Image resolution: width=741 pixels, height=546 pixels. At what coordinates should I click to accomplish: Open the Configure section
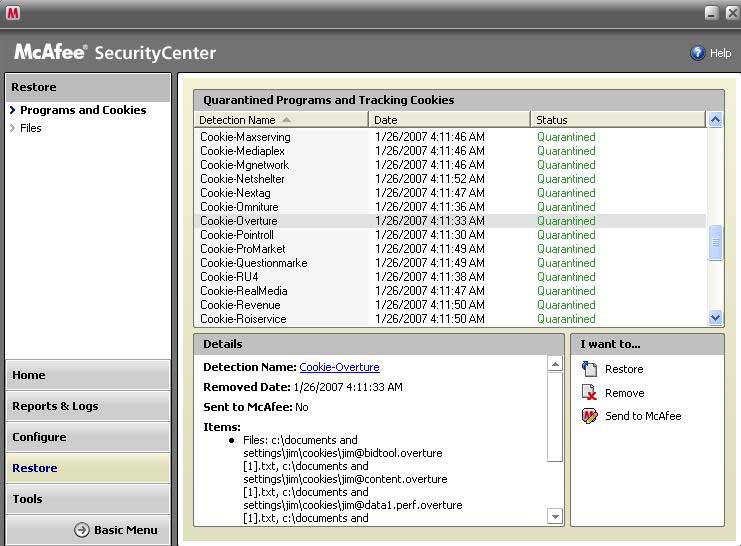pos(88,437)
